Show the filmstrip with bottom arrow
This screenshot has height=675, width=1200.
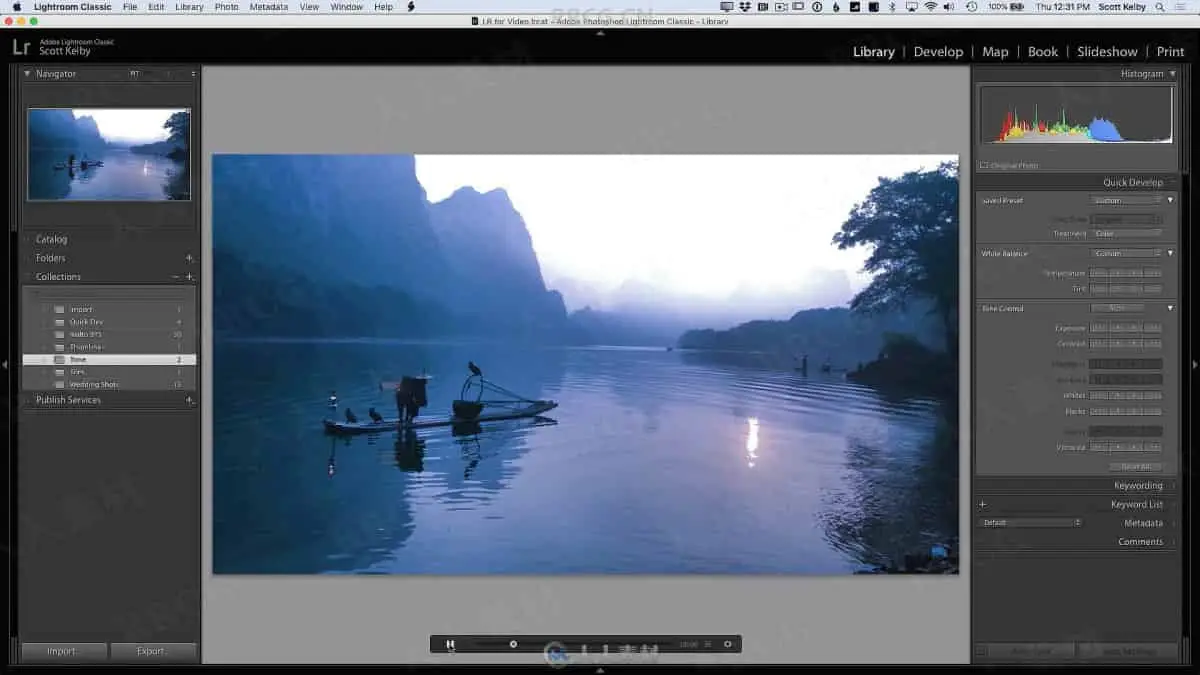tap(600, 670)
